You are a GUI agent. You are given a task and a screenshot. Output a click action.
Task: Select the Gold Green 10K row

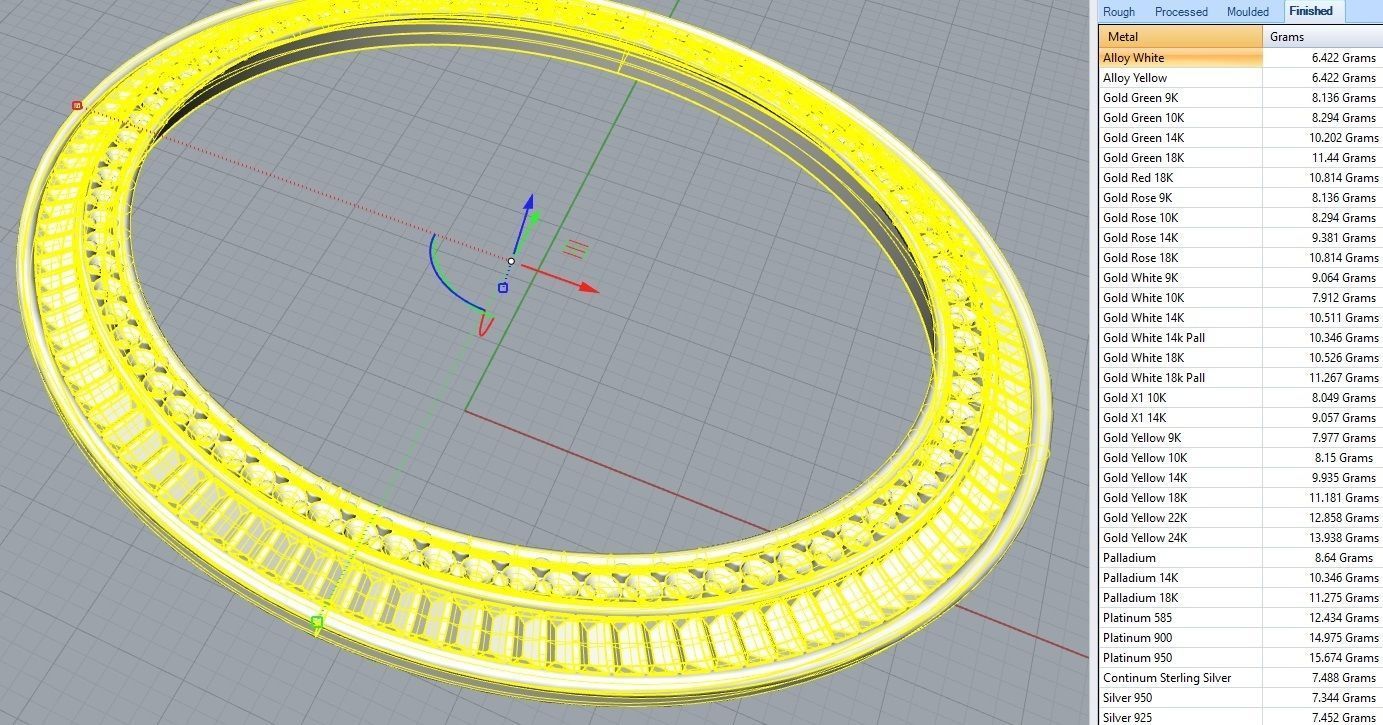point(1240,118)
